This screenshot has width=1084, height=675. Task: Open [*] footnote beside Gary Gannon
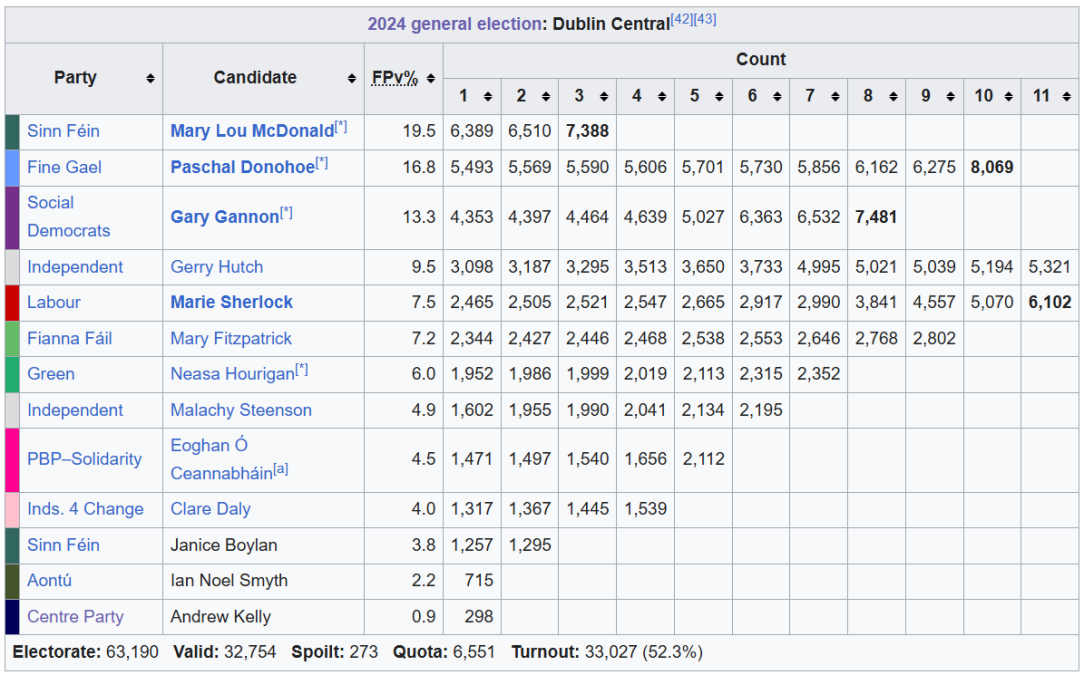[286, 212]
